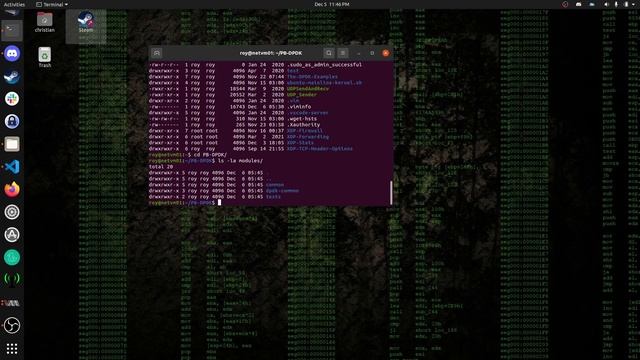Viewport: 640px width, 360px height.
Task: Open Software Updater icon in the dock
Action: pyautogui.click(x=12, y=235)
